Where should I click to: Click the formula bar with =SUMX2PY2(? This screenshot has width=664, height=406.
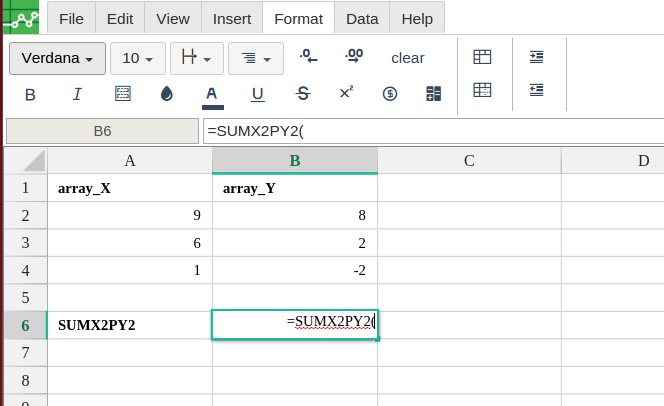(433, 131)
